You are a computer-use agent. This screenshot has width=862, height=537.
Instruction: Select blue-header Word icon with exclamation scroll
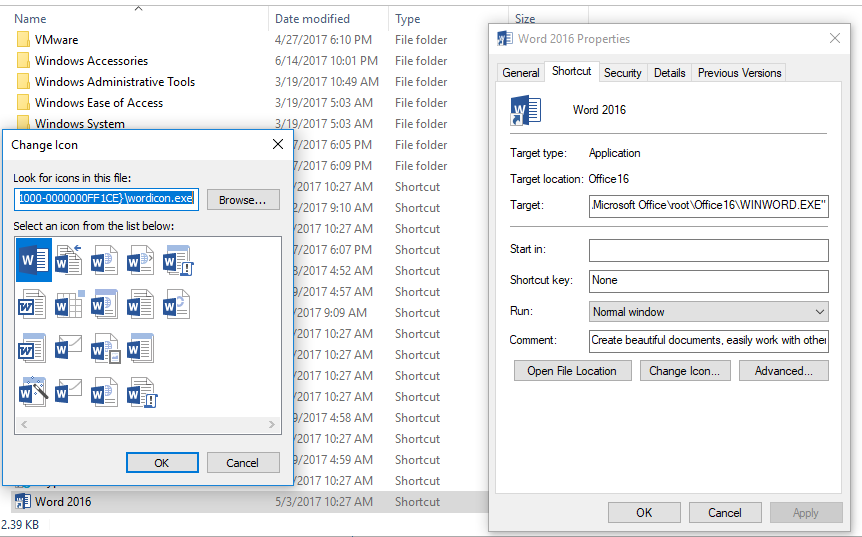point(177,260)
